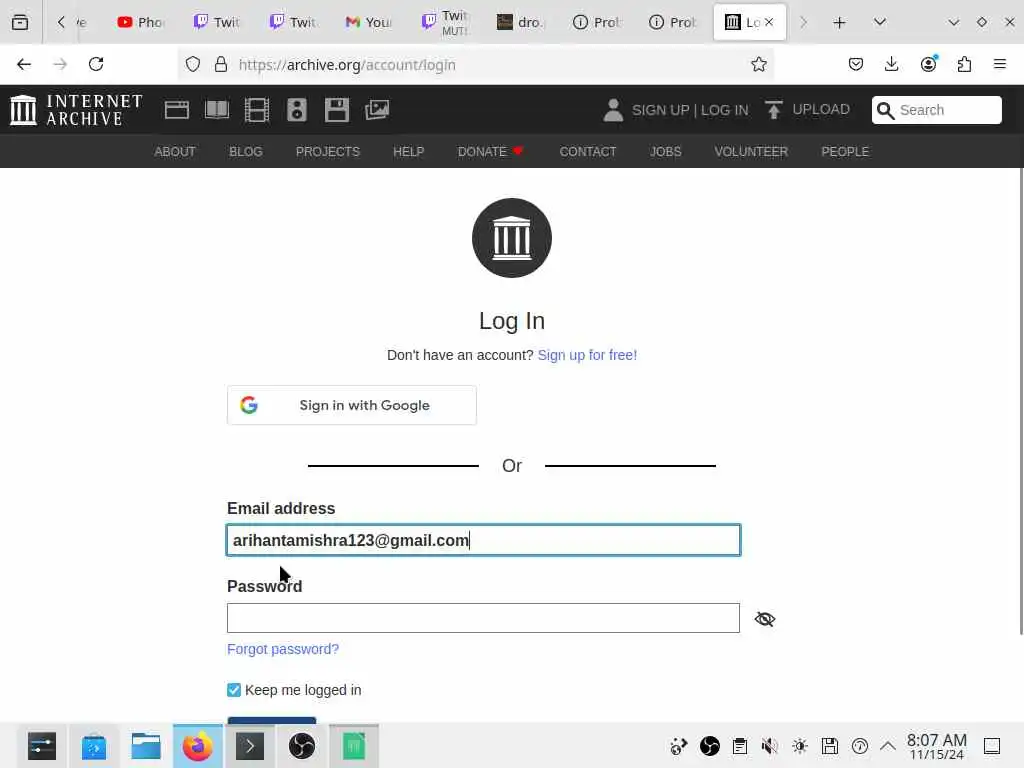The width and height of the screenshot is (1024, 768).
Task: Click the muted volume tray icon
Action: click(x=769, y=746)
